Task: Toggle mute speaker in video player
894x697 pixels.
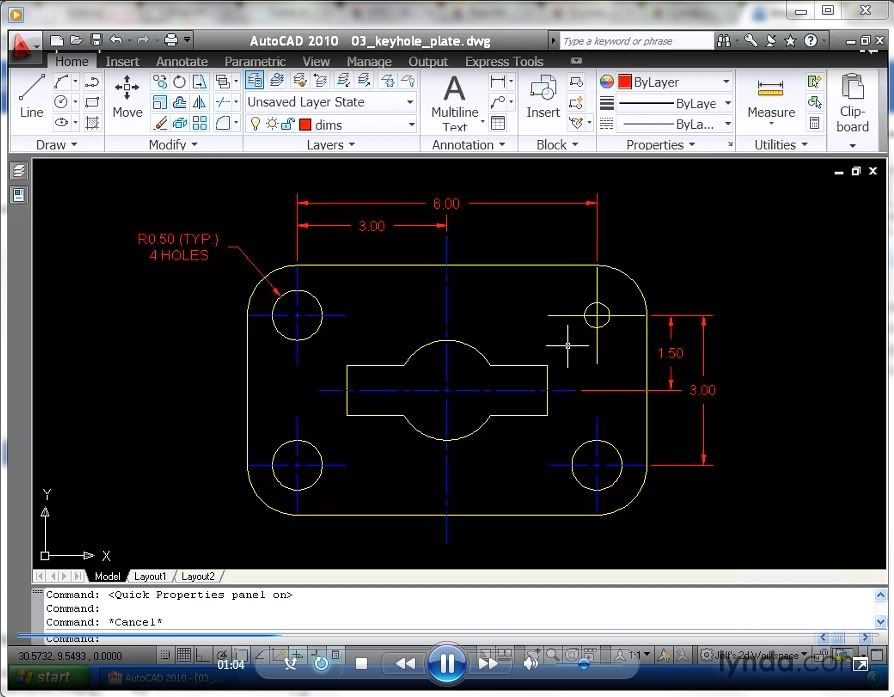Action: [530, 663]
